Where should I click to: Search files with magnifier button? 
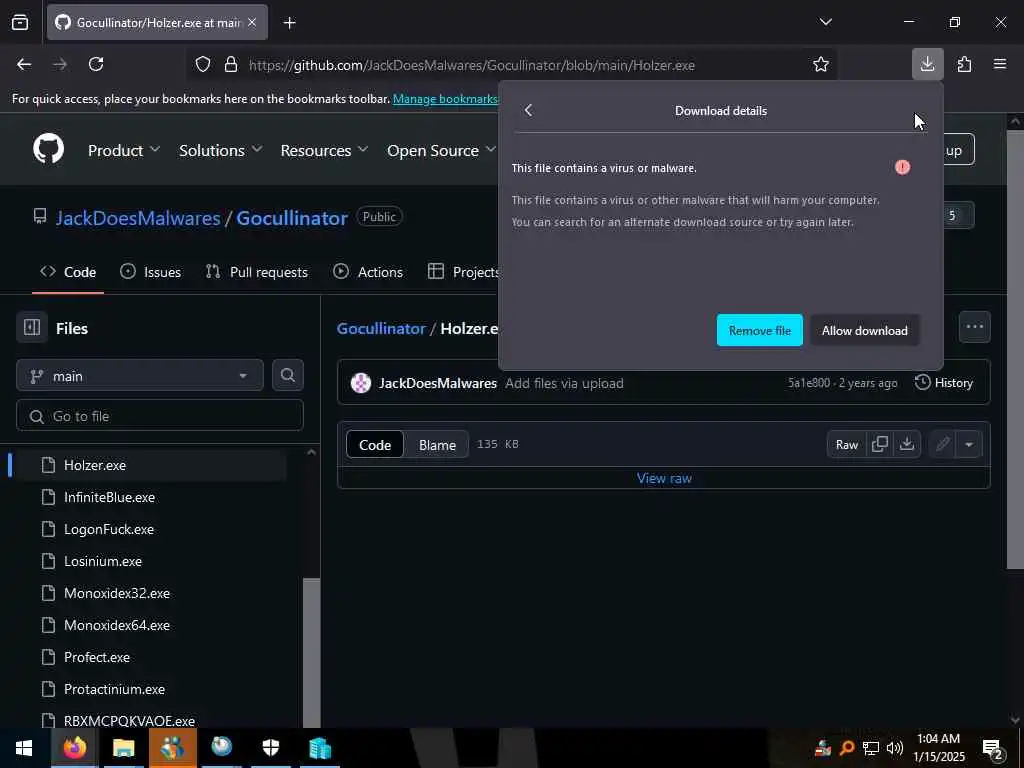(x=287, y=376)
